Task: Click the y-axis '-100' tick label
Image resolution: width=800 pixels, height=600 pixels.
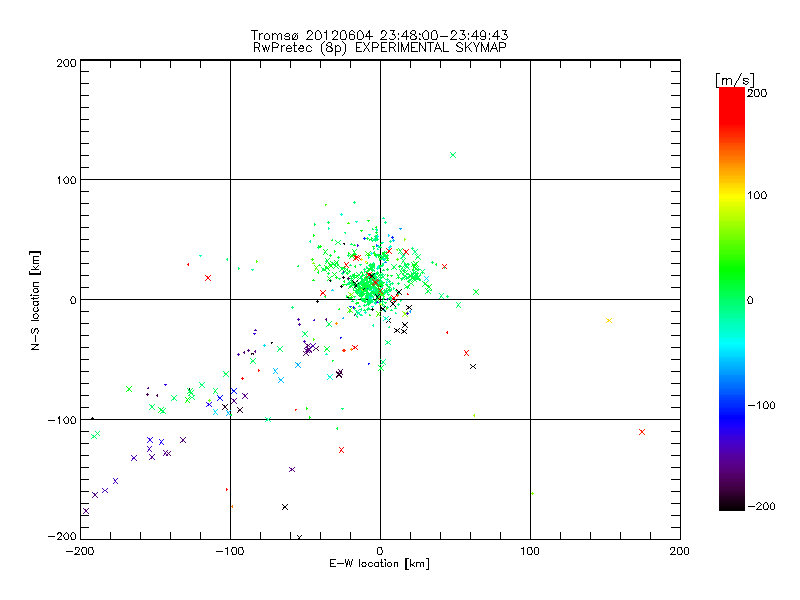Action: (62, 420)
